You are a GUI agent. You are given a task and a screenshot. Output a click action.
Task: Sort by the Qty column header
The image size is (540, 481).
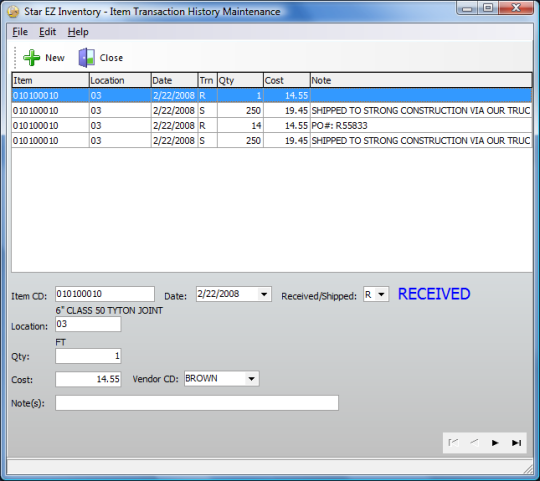[x=240, y=80]
